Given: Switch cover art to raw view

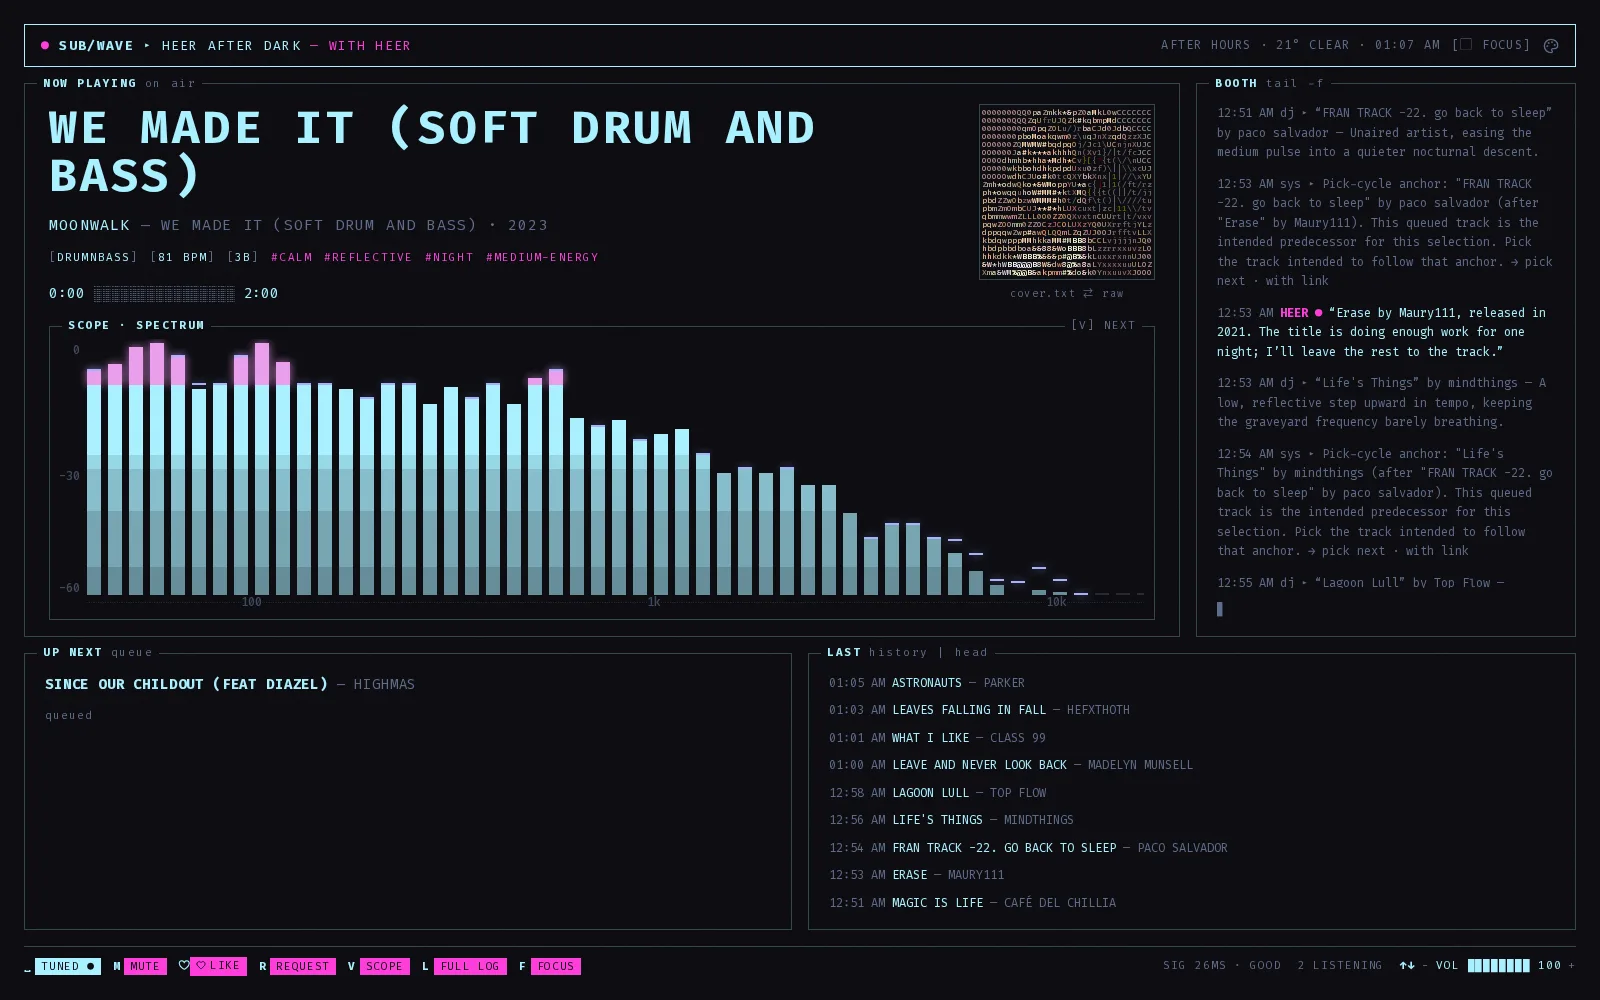Looking at the screenshot, I should [1113, 293].
